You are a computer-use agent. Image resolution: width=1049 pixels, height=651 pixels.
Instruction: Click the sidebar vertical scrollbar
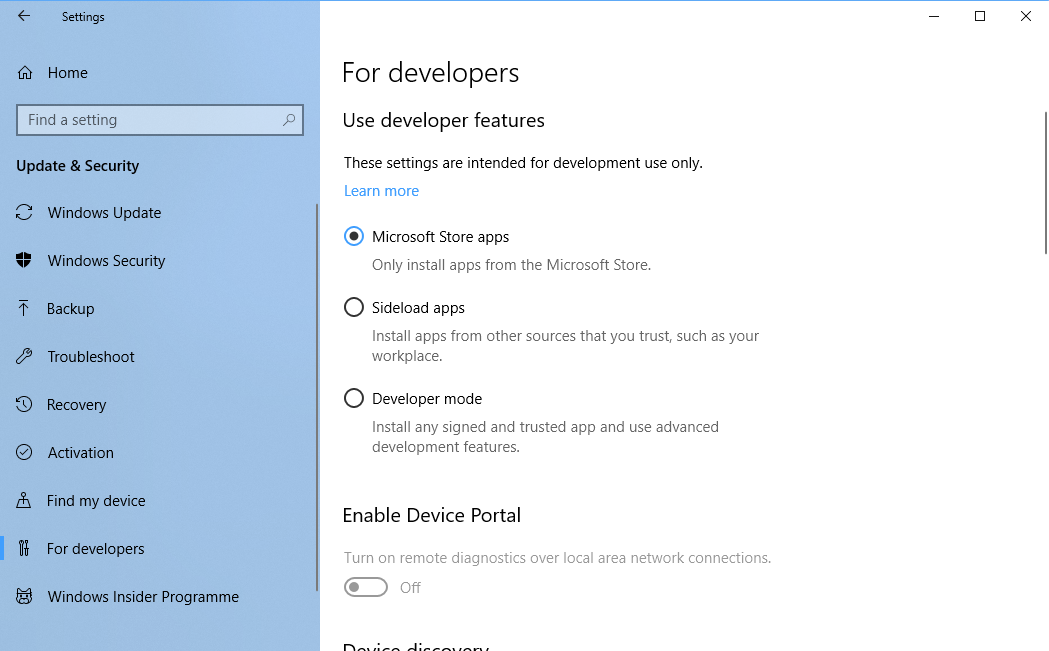point(317,397)
